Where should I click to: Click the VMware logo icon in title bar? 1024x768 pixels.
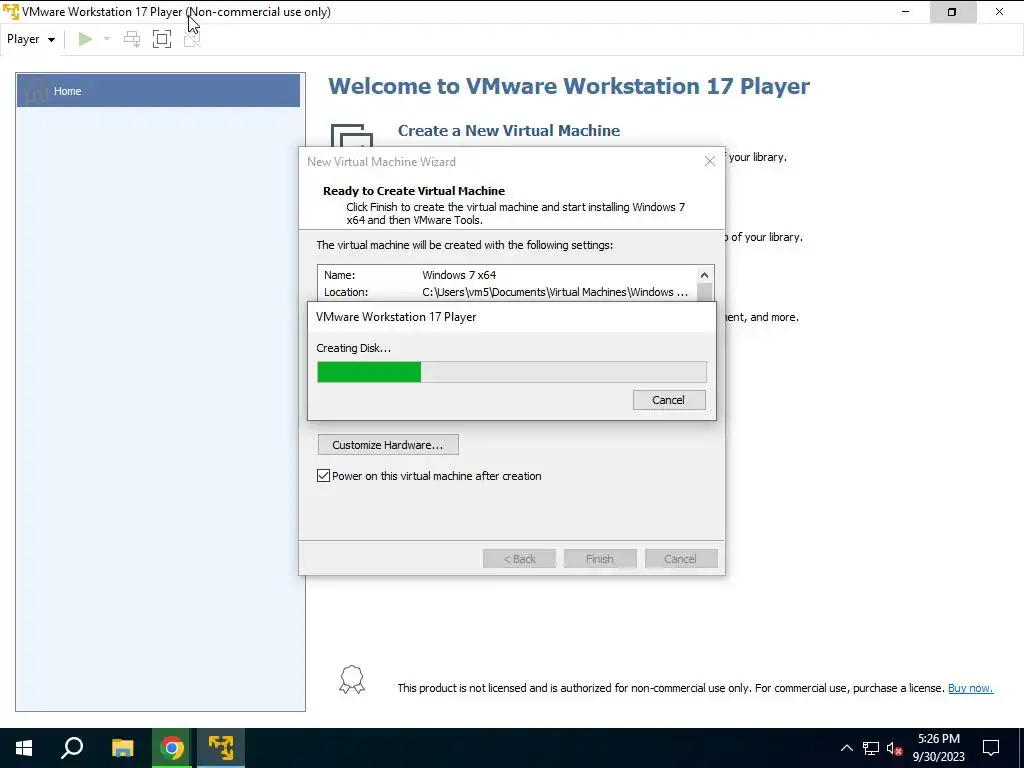click(x=11, y=12)
